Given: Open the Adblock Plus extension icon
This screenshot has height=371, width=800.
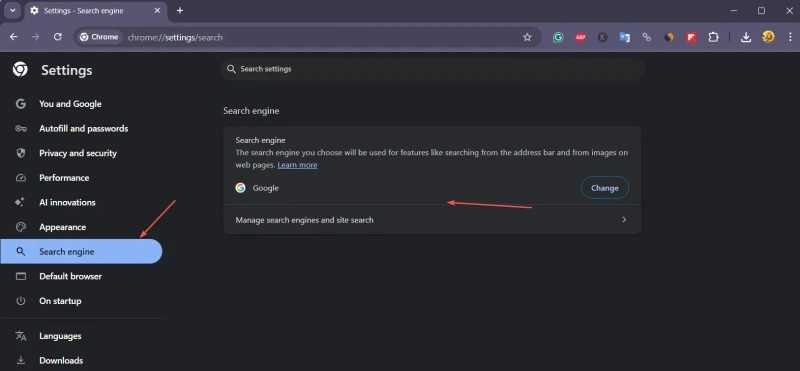Looking at the screenshot, I should click(580, 37).
